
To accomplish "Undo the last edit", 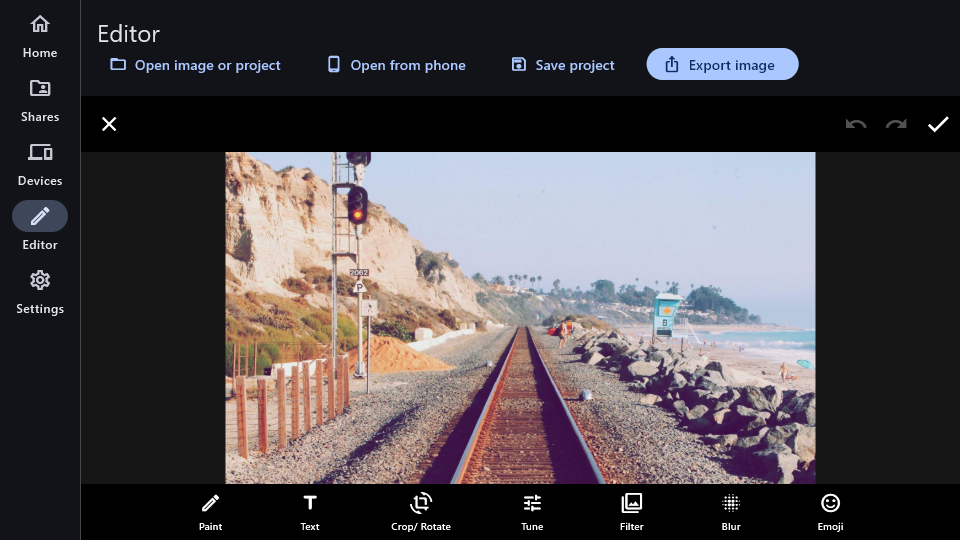I will point(856,124).
